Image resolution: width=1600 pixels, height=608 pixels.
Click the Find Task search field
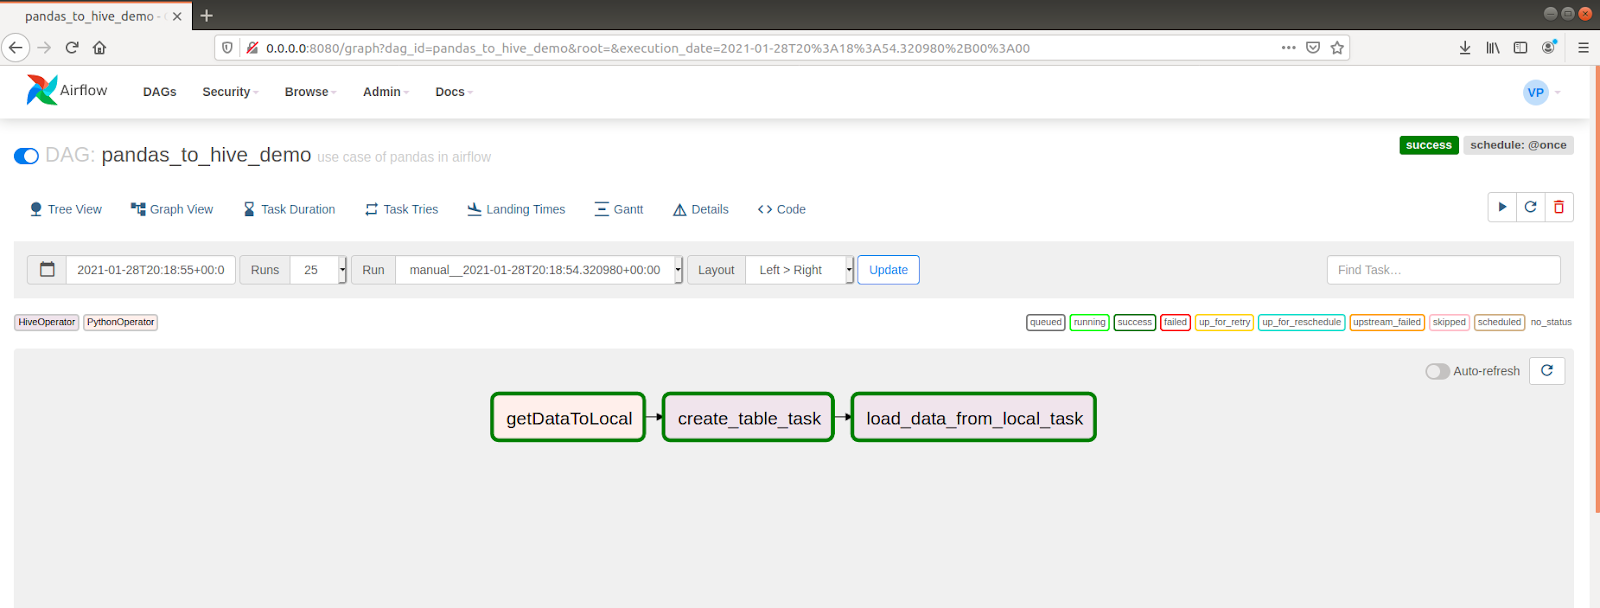(x=1443, y=270)
